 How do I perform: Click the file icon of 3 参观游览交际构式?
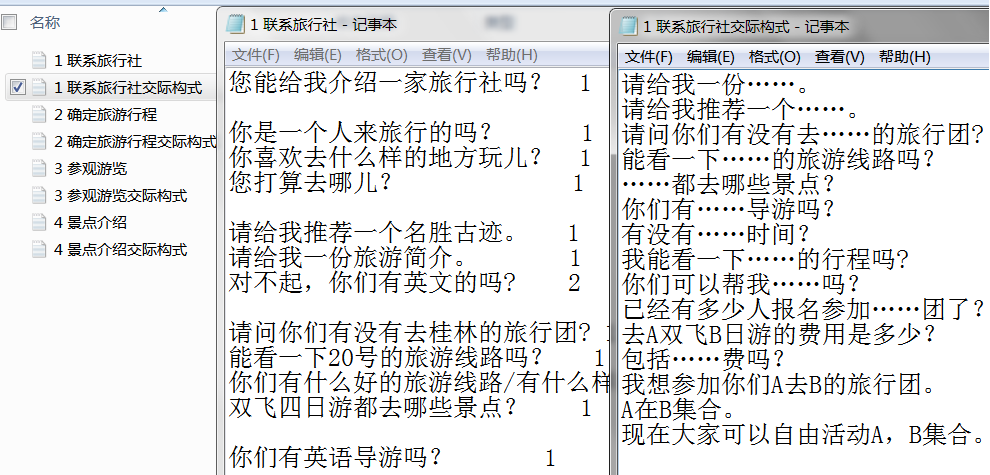coord(39,196)
